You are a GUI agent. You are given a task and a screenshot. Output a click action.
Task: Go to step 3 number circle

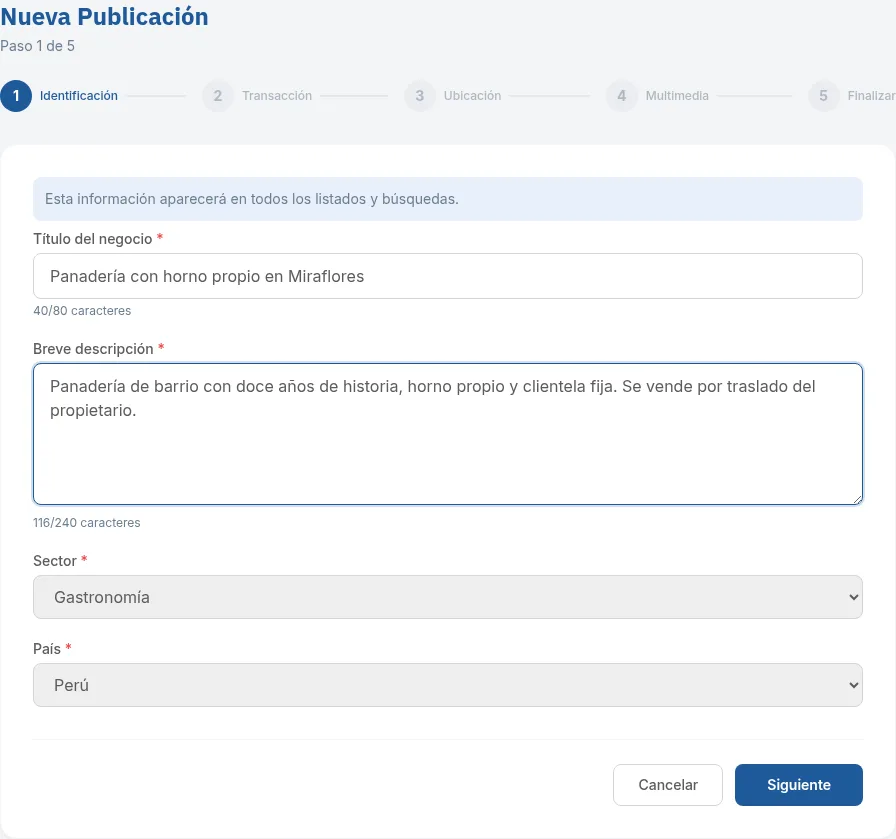coord(419,95)
